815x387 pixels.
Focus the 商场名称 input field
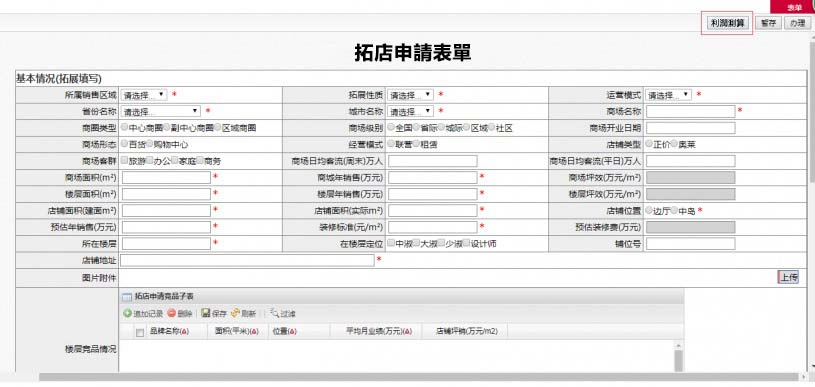690,111
